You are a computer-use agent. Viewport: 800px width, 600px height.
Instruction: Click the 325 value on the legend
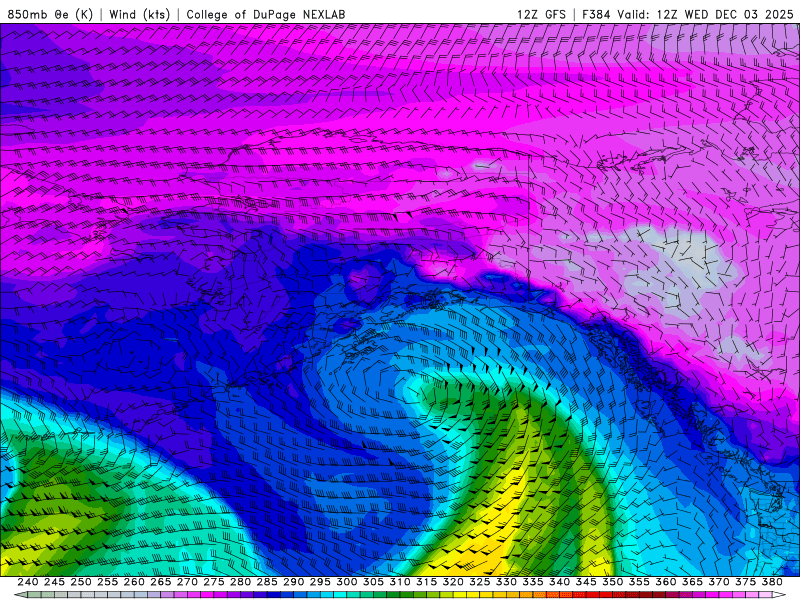click(x=480, y=582)
